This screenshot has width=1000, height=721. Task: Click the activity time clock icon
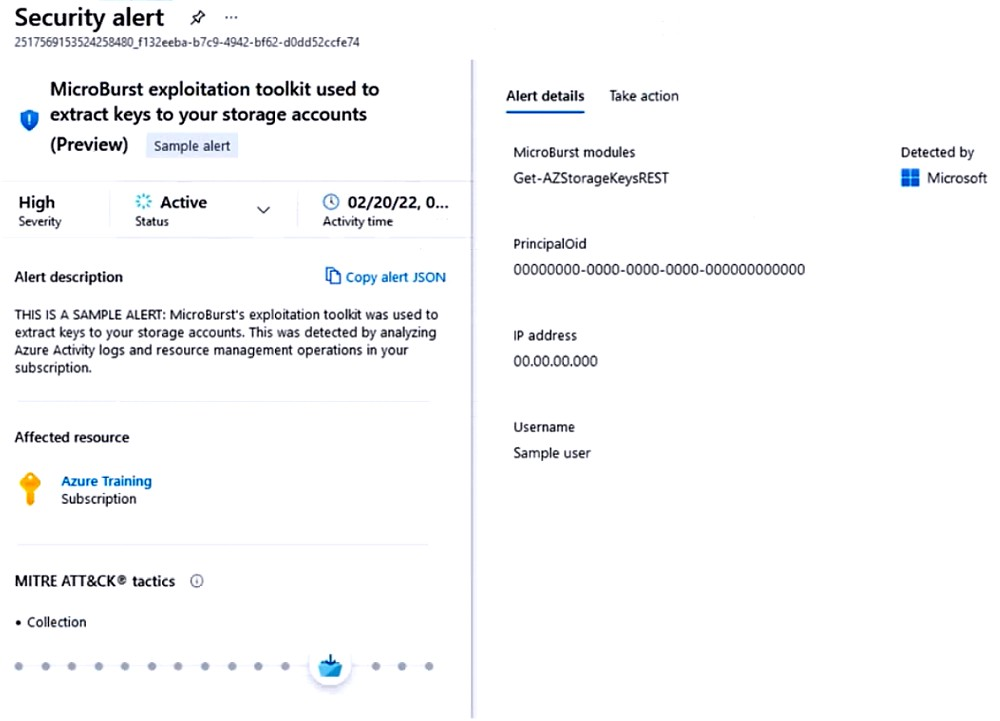tap(331, 202)
